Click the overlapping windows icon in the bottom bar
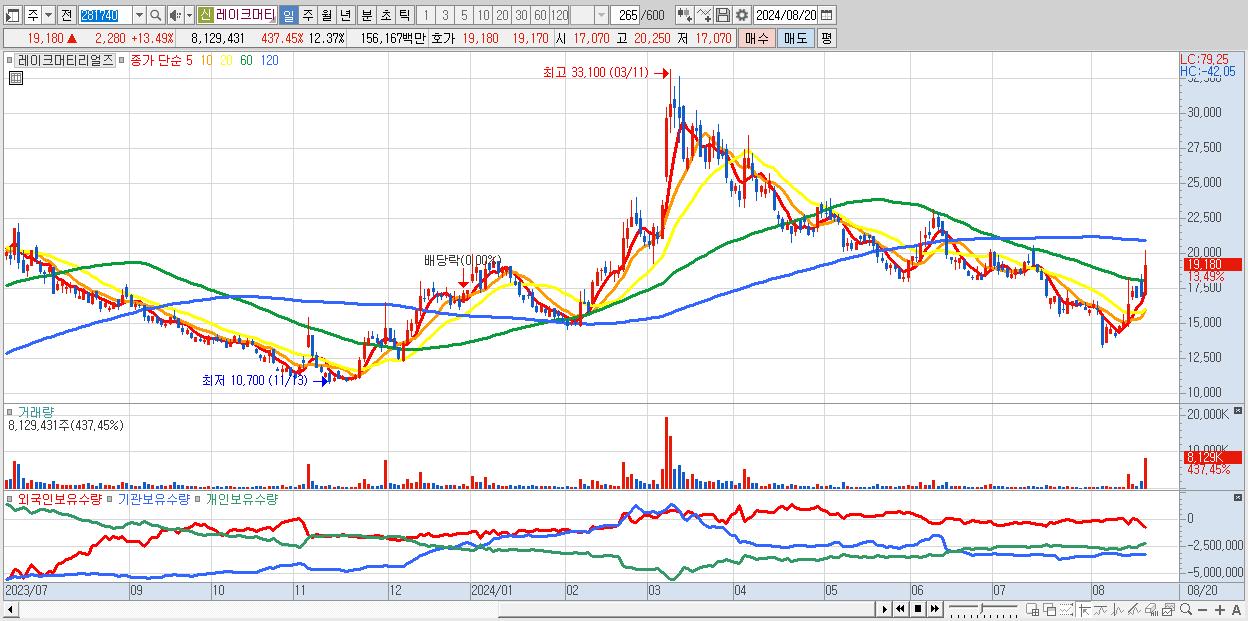 coord(1050,609)
